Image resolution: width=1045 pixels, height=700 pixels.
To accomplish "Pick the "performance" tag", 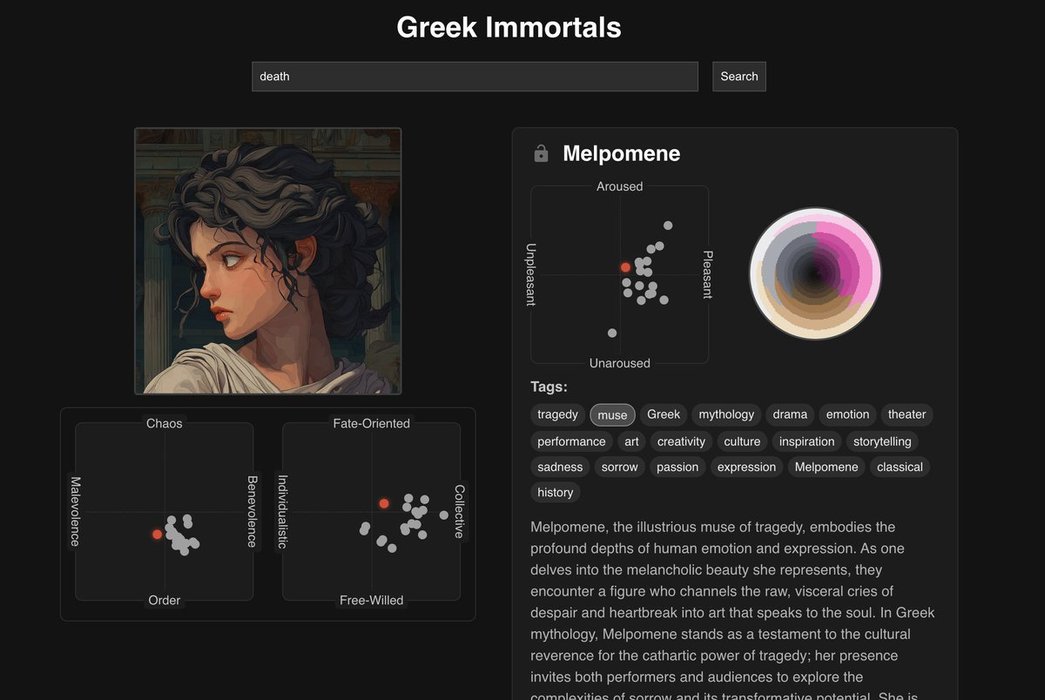I will tap(571, 441).
